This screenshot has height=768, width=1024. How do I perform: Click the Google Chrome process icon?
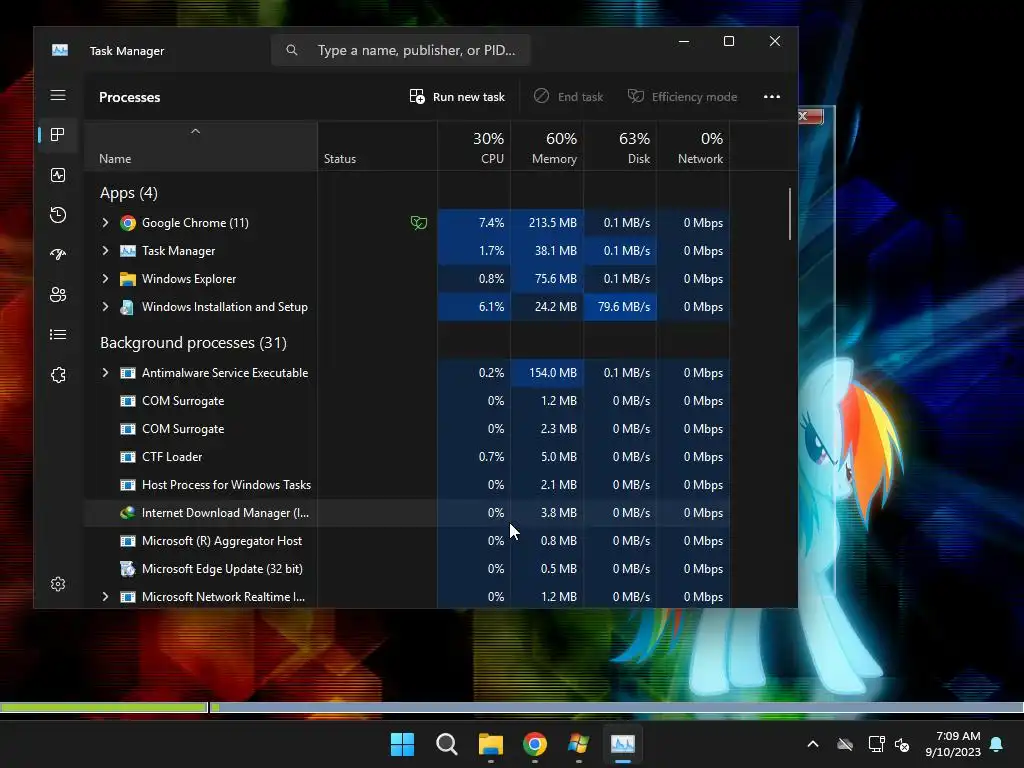coord(128,223)
